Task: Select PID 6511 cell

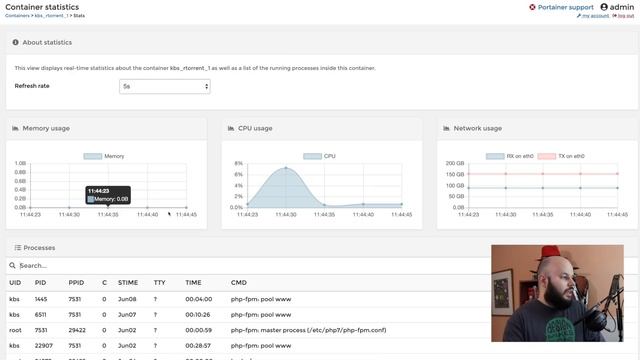Action: click(x=40, y=315)
